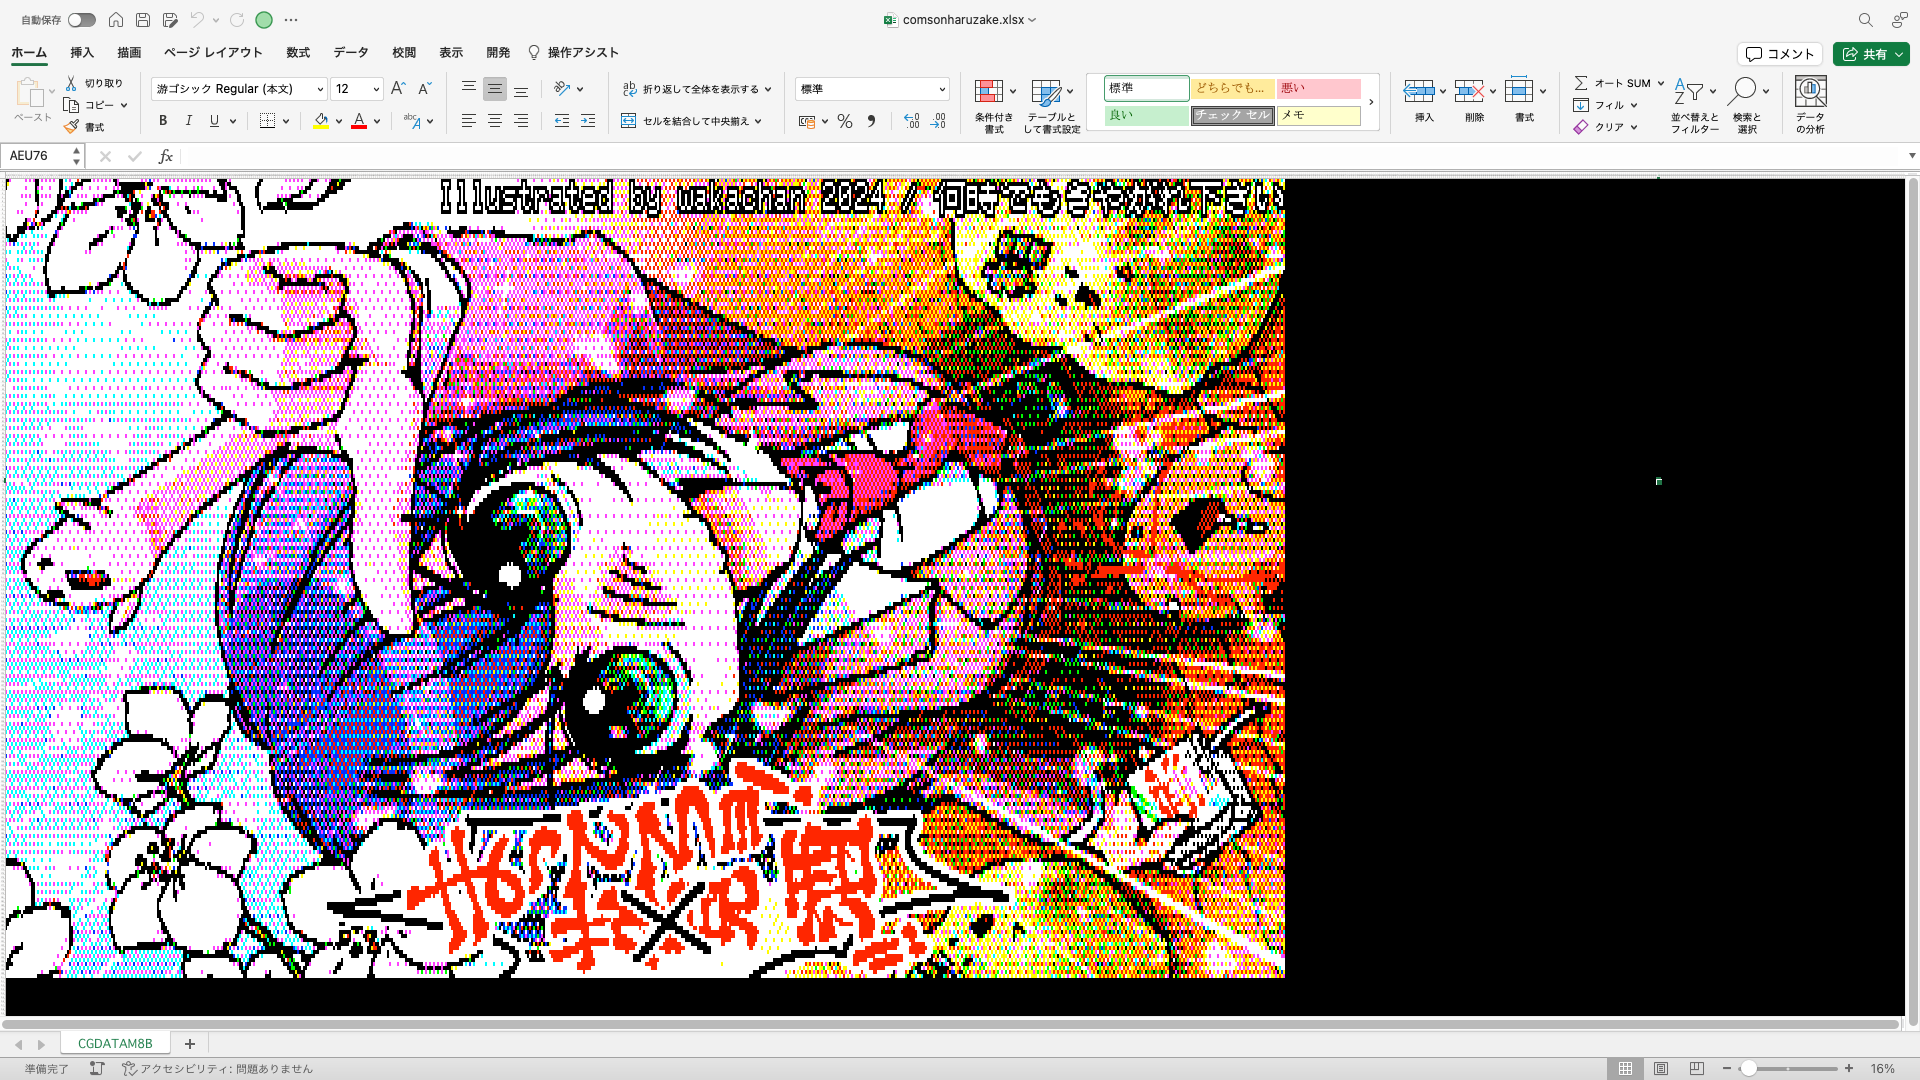This screenshot has width=1920, height=1080.
Task: Click the 削除 delete cells icon
Action: (1469, 92)
